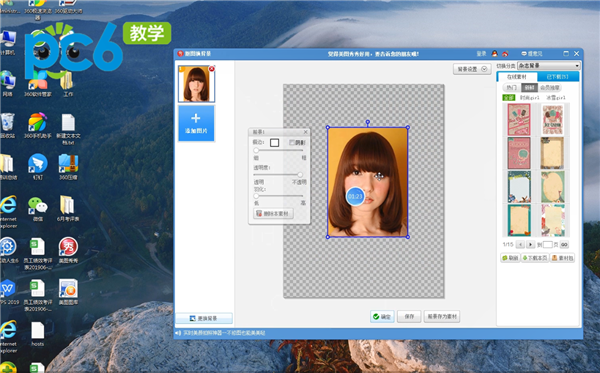Go to next materials page arrow
This screenshot has height=373, width=600.
530,244
